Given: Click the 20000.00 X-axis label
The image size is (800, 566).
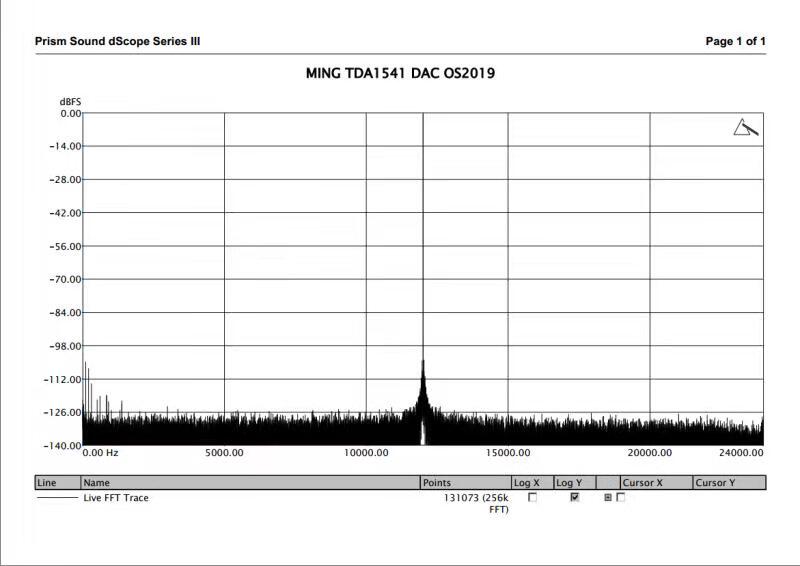Looking at the screenshot, I should [x=650, y=453].
